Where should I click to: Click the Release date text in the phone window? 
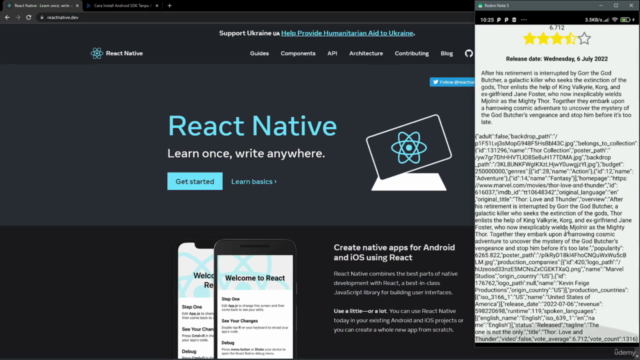pyautogui.click(x=557, y=59)
